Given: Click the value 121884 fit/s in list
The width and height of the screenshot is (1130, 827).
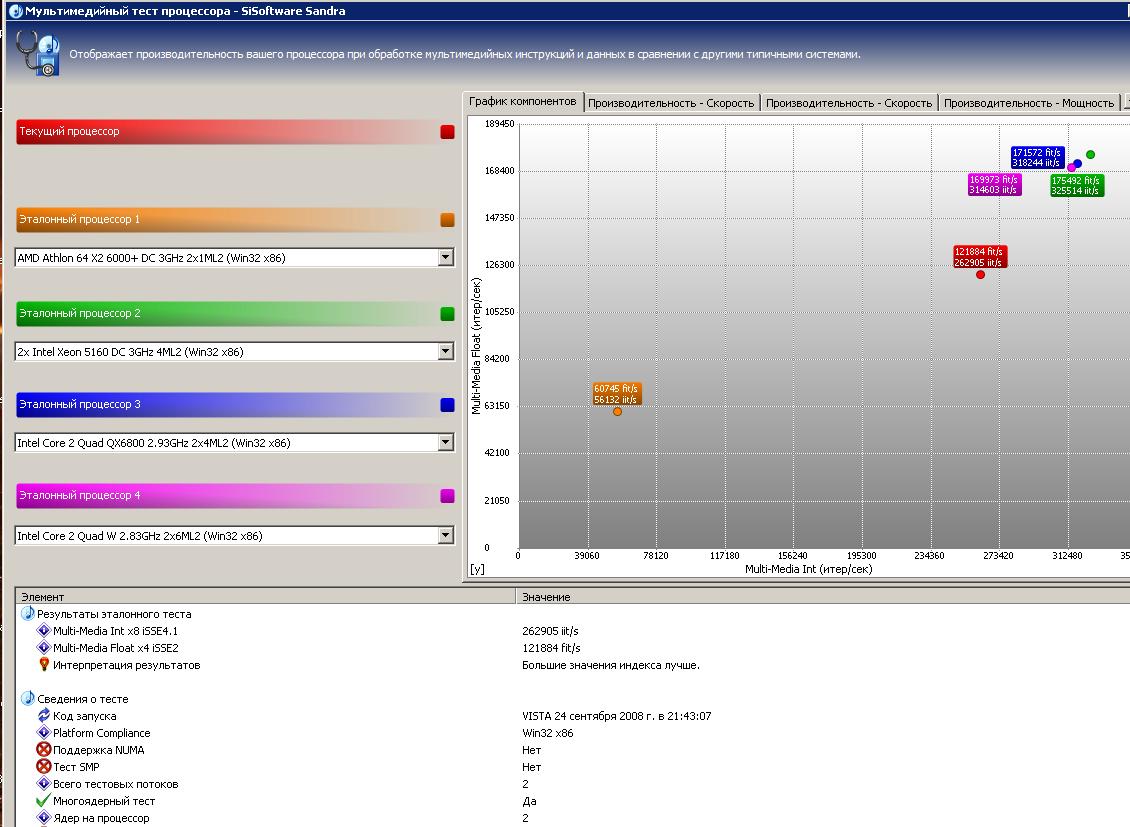Looking at the screenshot, I should tap(551, 648).
